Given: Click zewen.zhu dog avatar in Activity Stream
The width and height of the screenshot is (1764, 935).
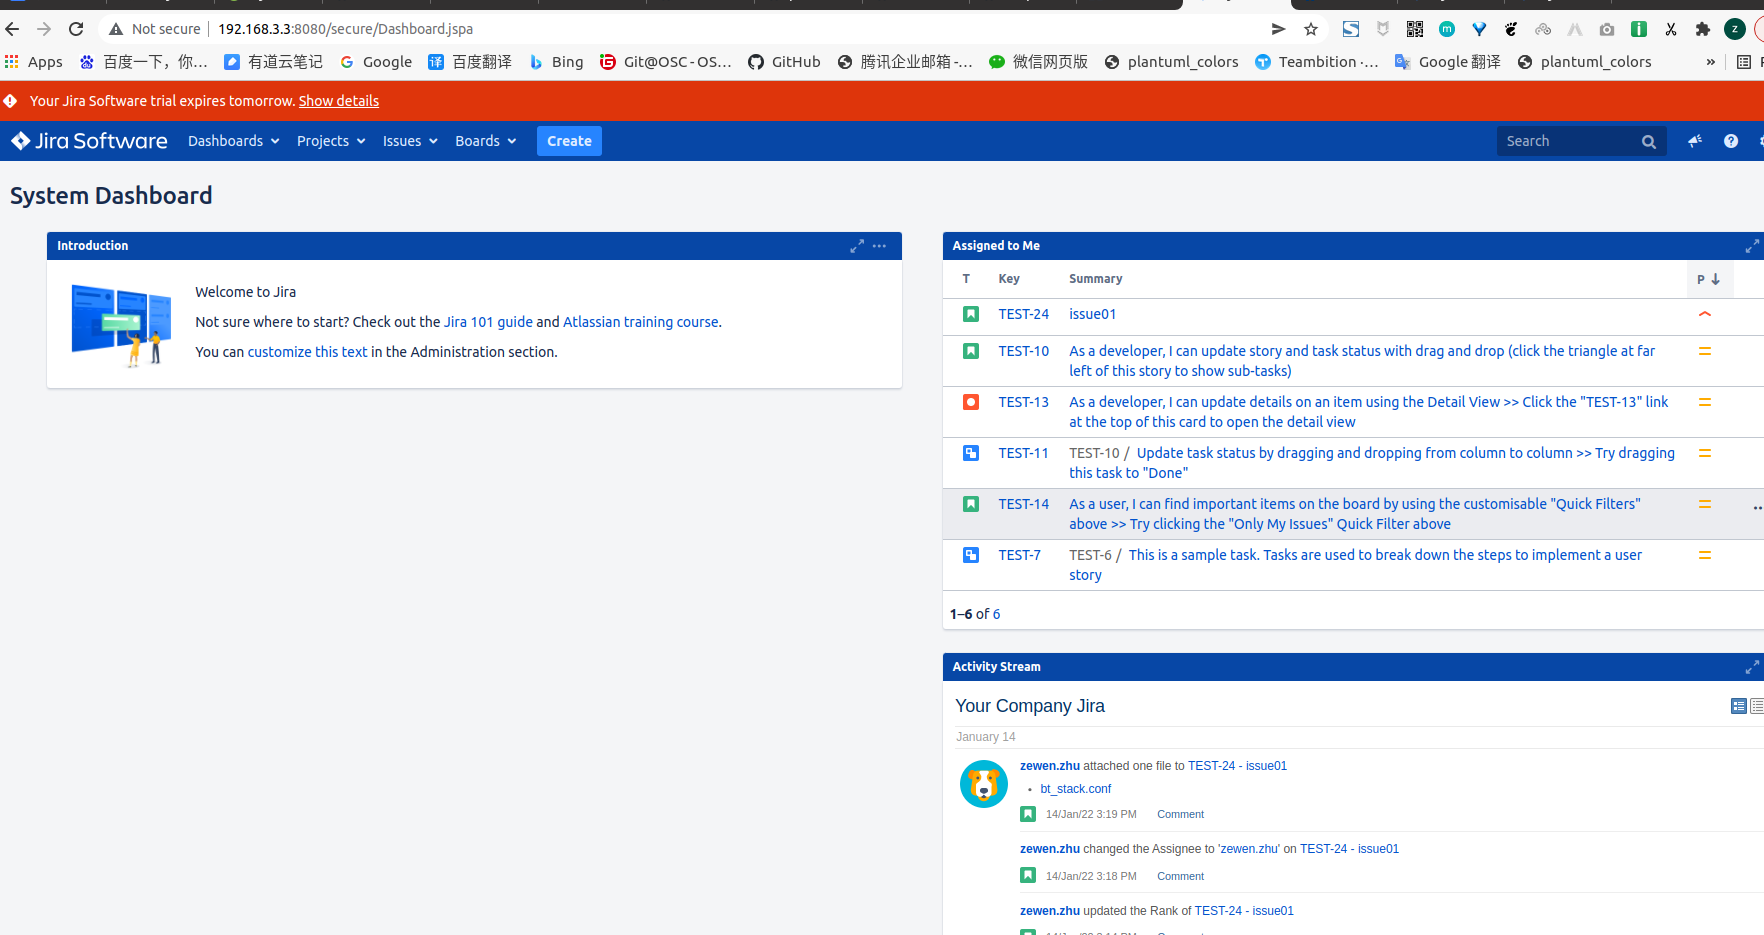Looking at the screenshot, I should 984,784.
